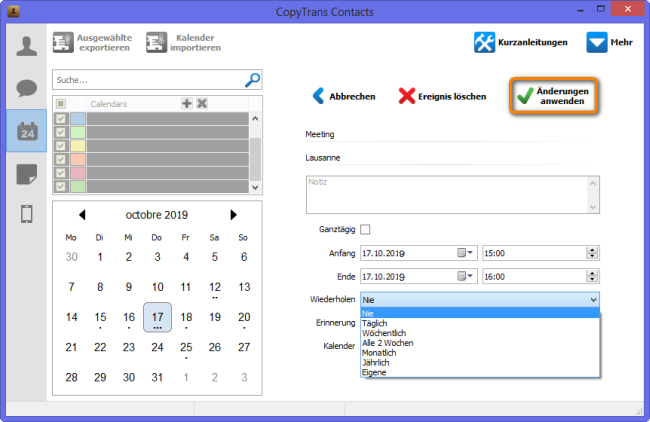
Task: Click the search magnifier icon
Action: tap(252, 80)
